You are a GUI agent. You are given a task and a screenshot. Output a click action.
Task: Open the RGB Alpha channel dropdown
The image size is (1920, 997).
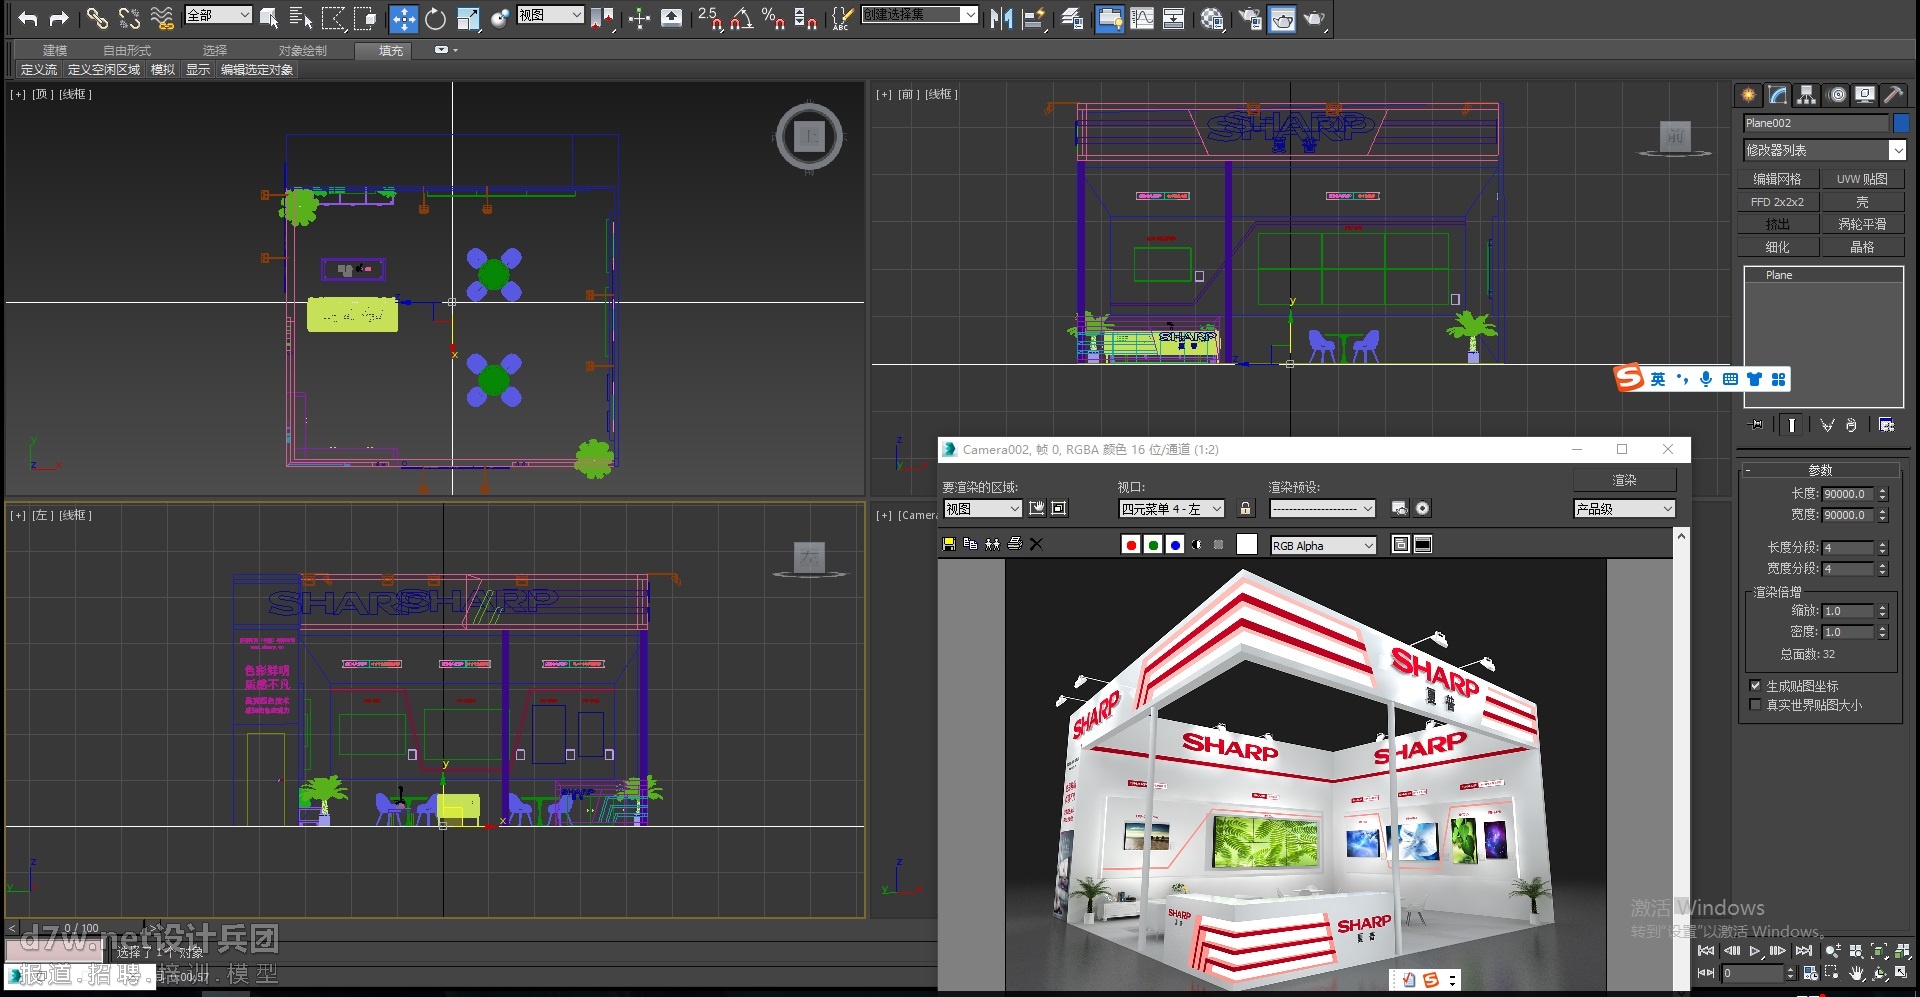[x=1323, y=545]
